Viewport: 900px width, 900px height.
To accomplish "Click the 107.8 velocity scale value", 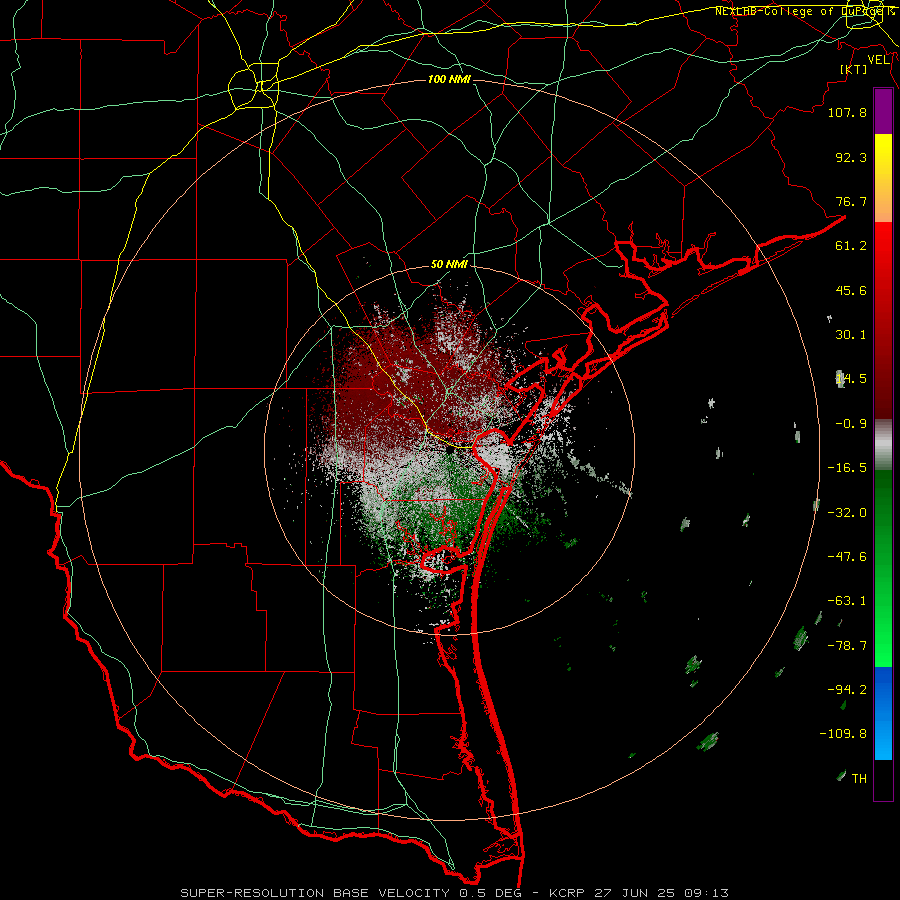I will click(847, 112).
